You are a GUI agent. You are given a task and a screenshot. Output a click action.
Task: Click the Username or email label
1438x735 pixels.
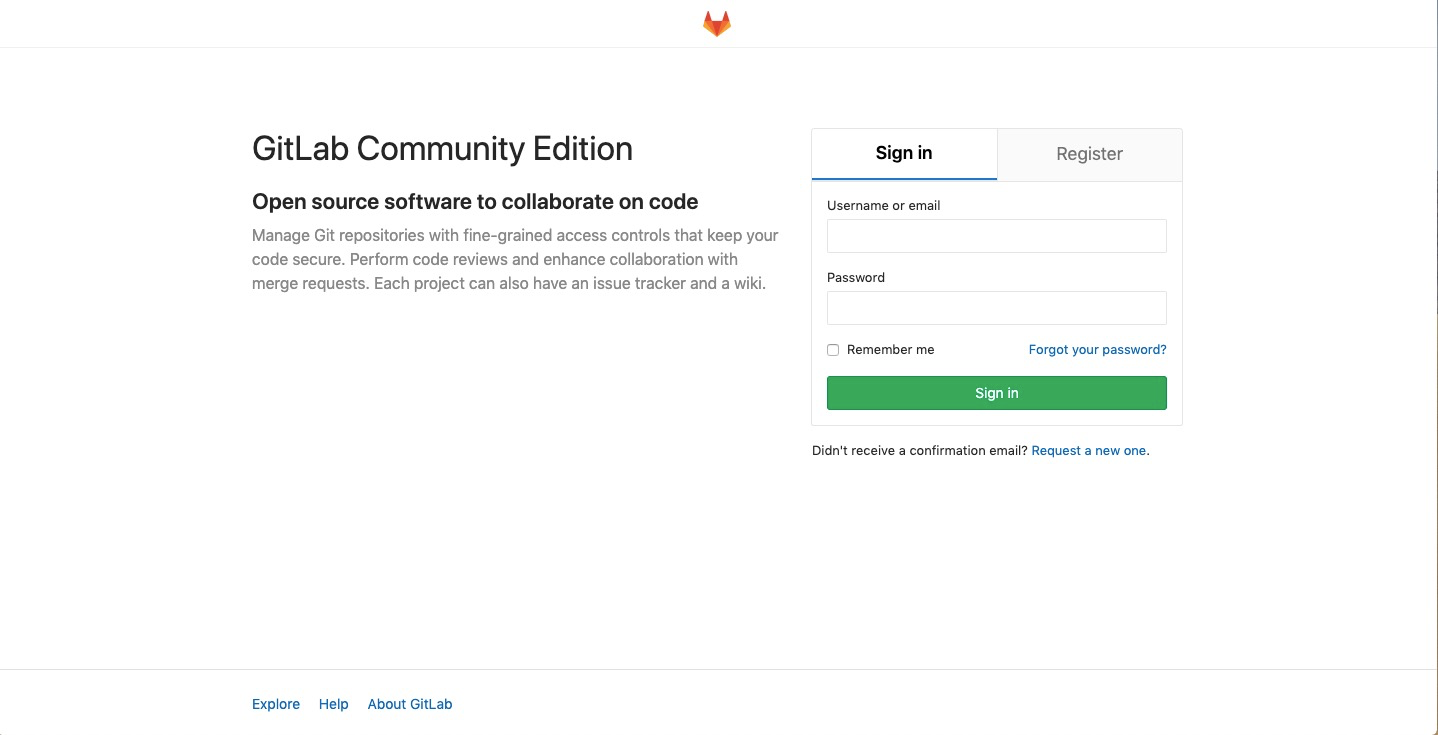point(884,205)
